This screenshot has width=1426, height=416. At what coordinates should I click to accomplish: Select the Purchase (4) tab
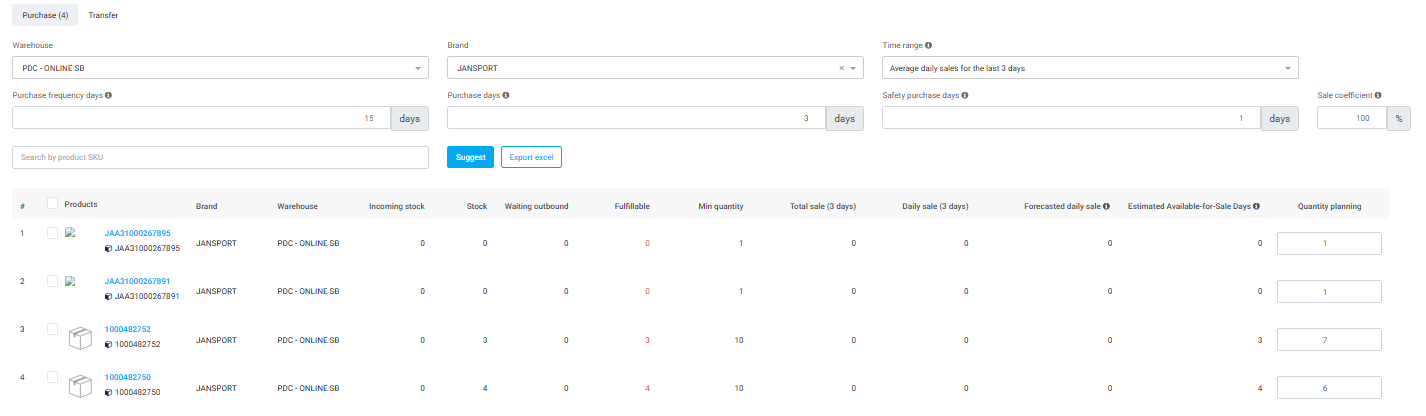coord(44,15)
